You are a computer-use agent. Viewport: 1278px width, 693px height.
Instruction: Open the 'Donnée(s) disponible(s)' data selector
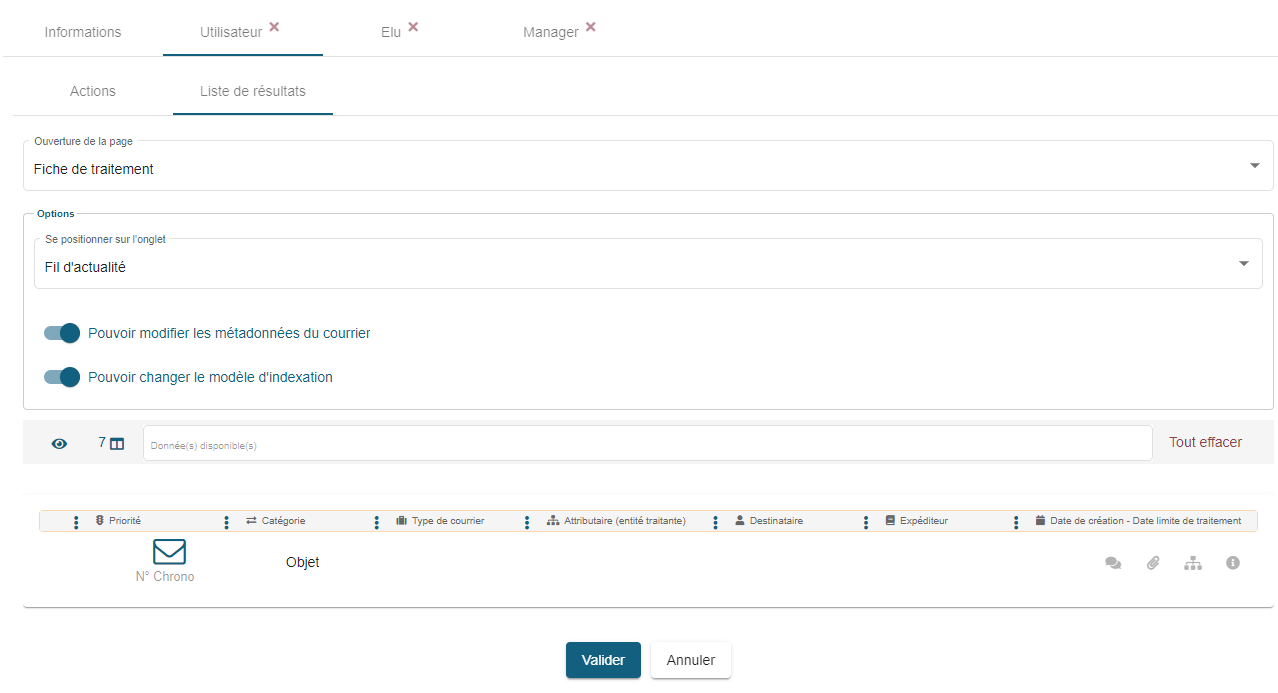pyautogui.click(x=647, y=444)
